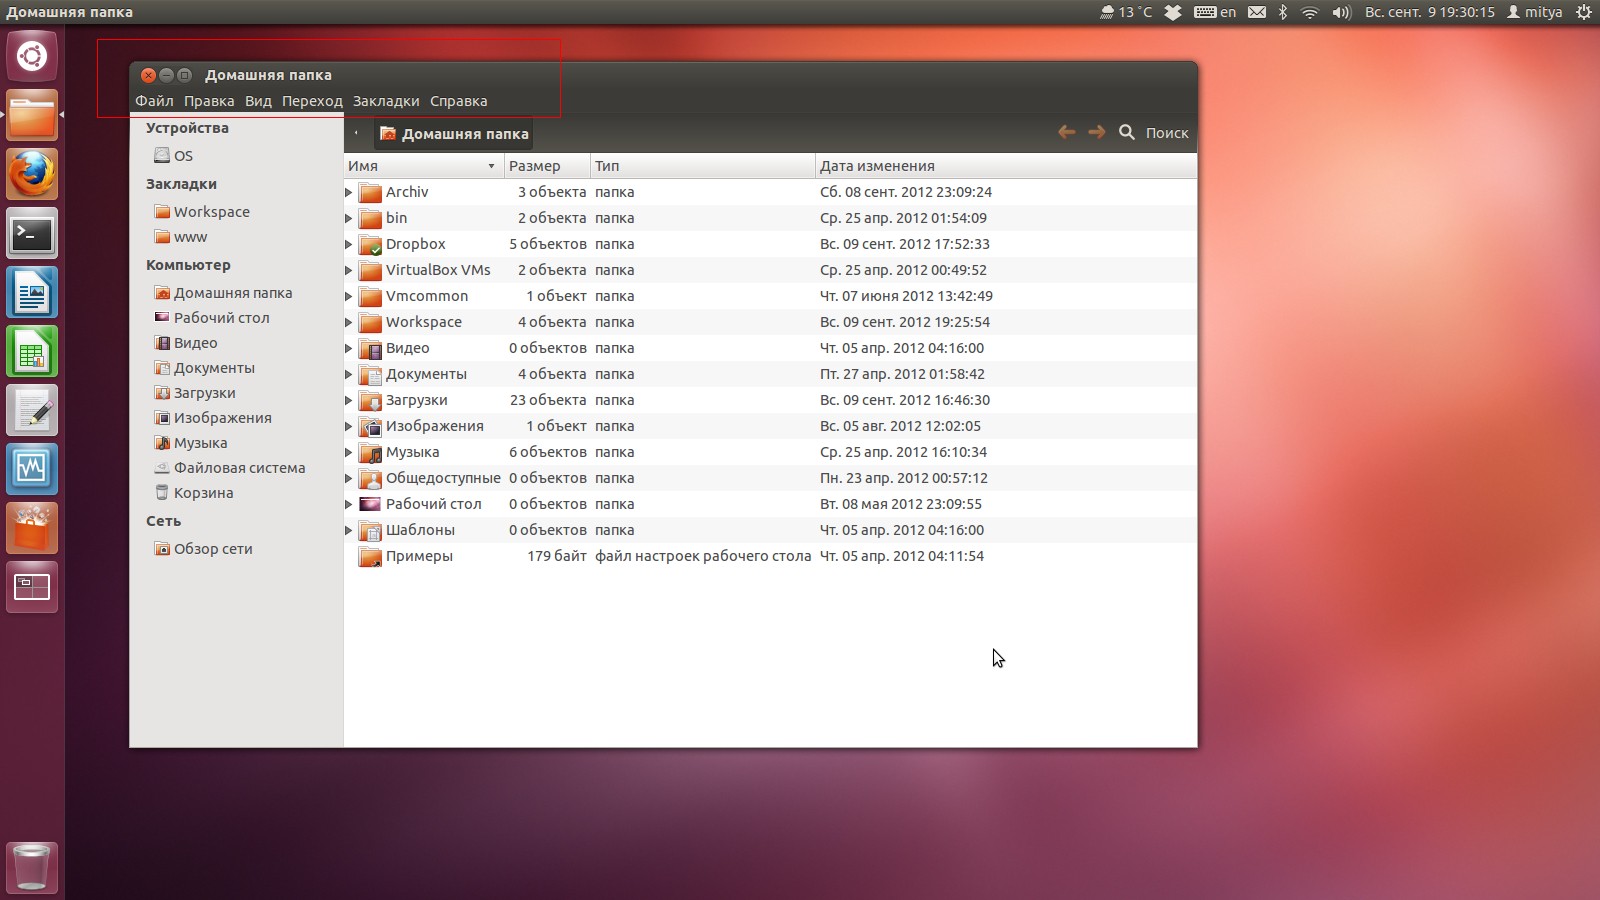Open the Вид menu
Screen dimensions: 1600x900
click(x=258, y=101)
